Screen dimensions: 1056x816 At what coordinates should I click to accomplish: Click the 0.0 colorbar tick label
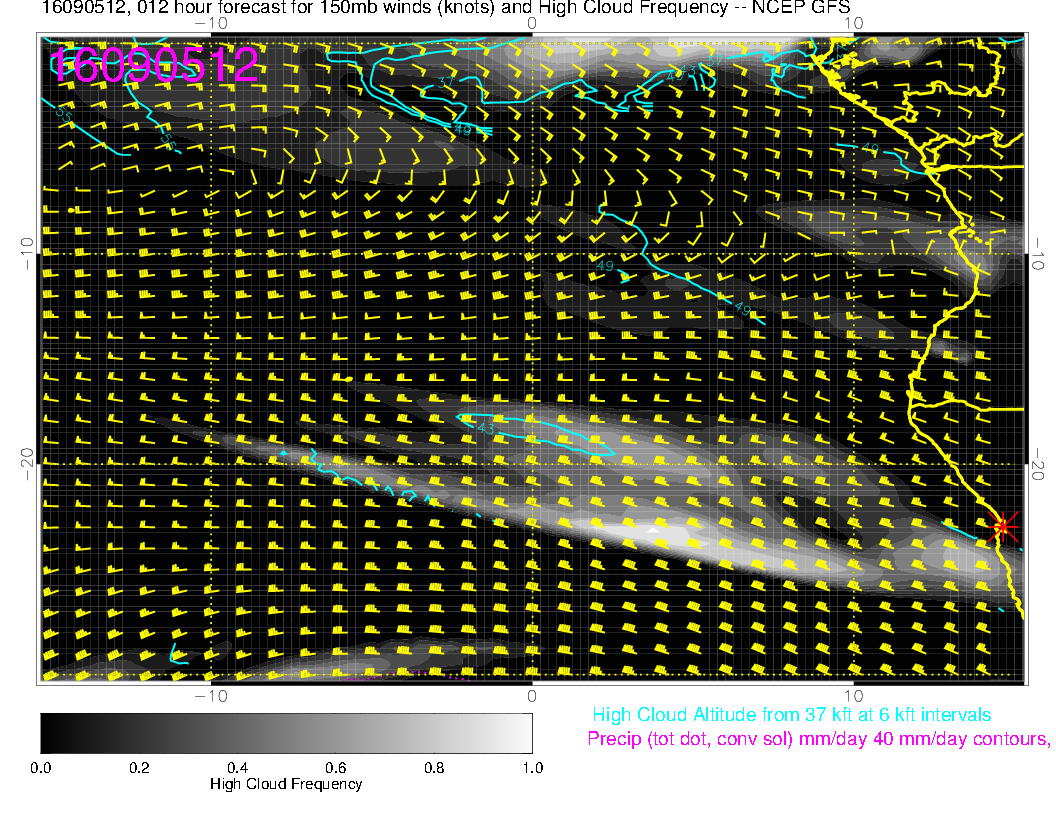tap(40, 768)
